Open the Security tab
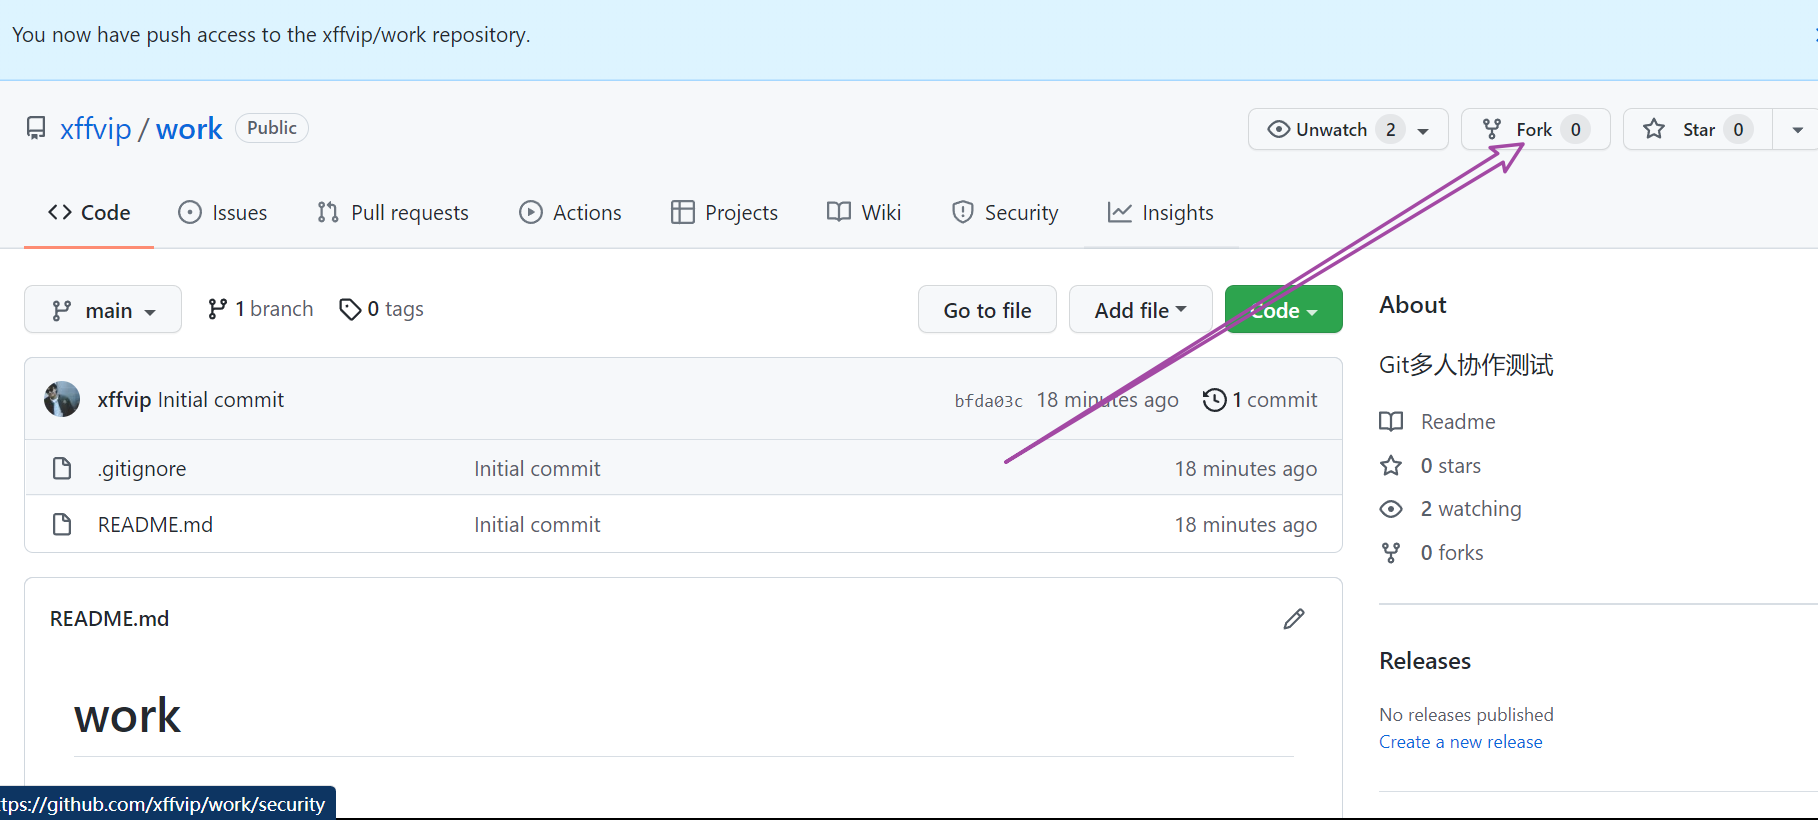 point(1005,213)
